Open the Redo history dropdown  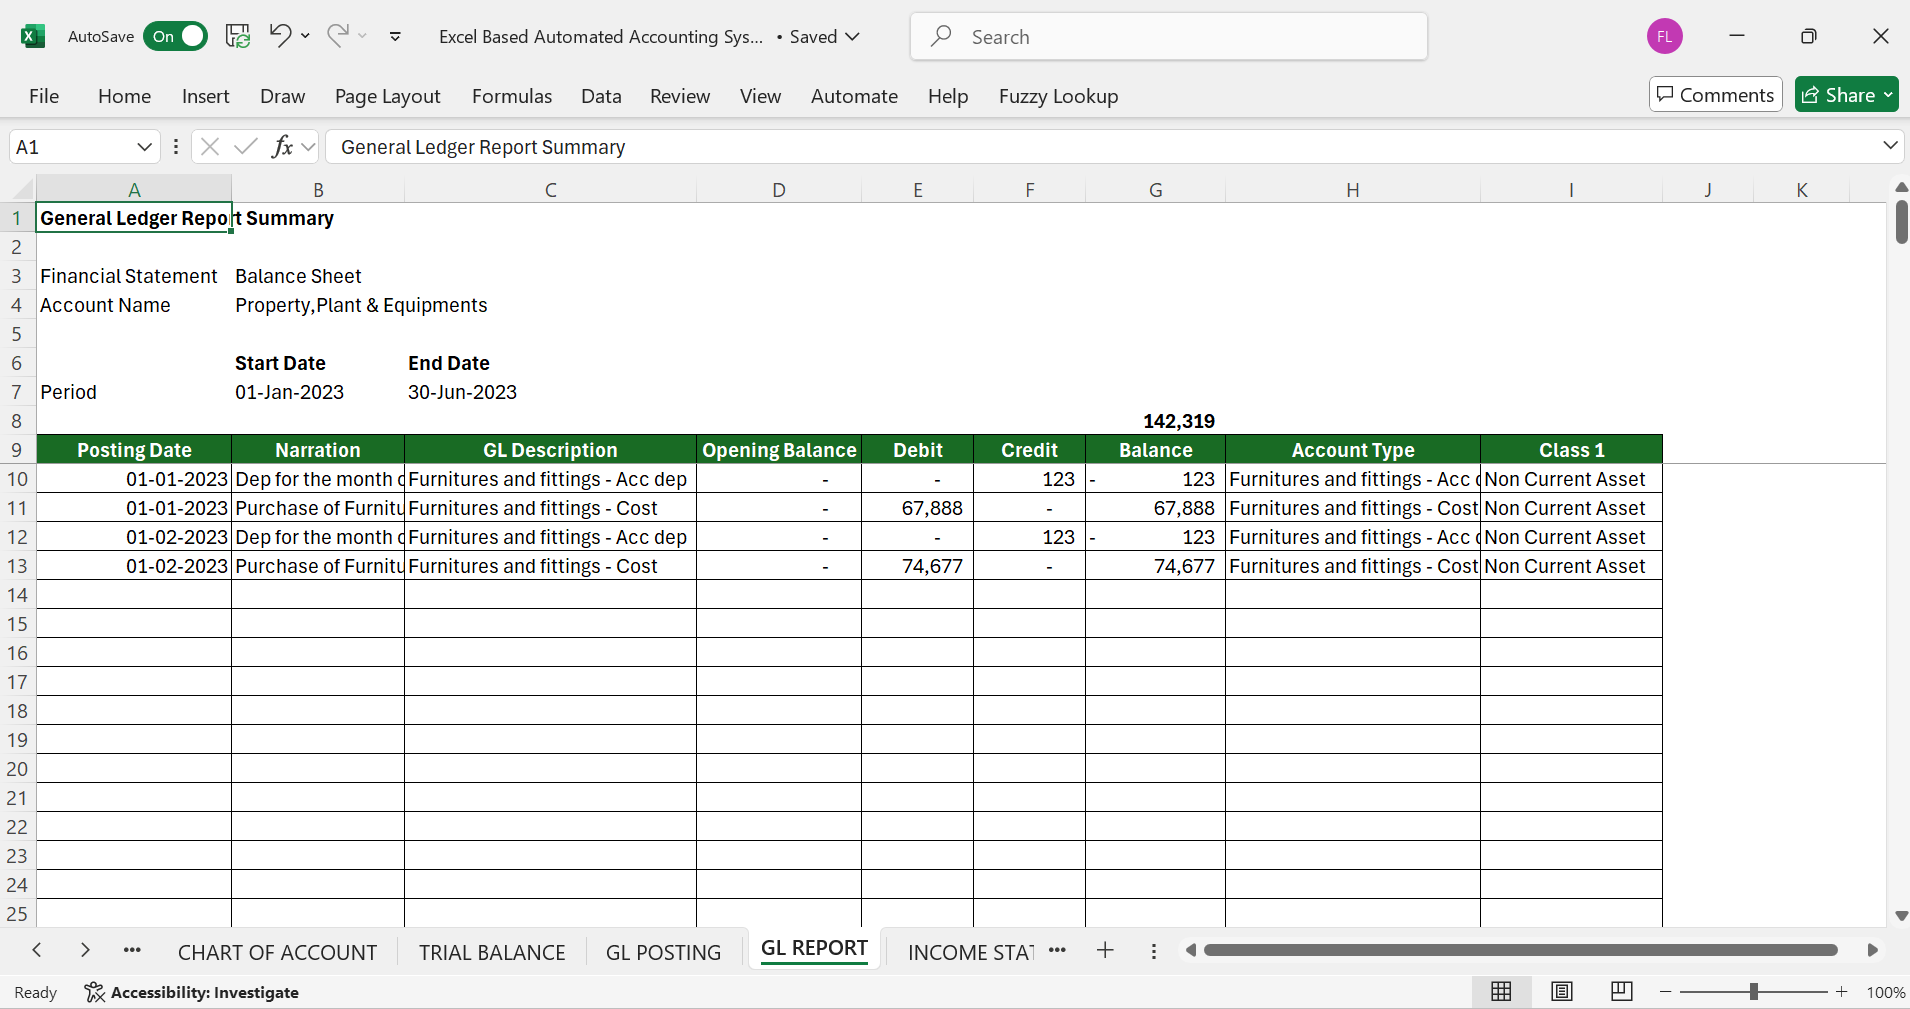coord(363,36)
